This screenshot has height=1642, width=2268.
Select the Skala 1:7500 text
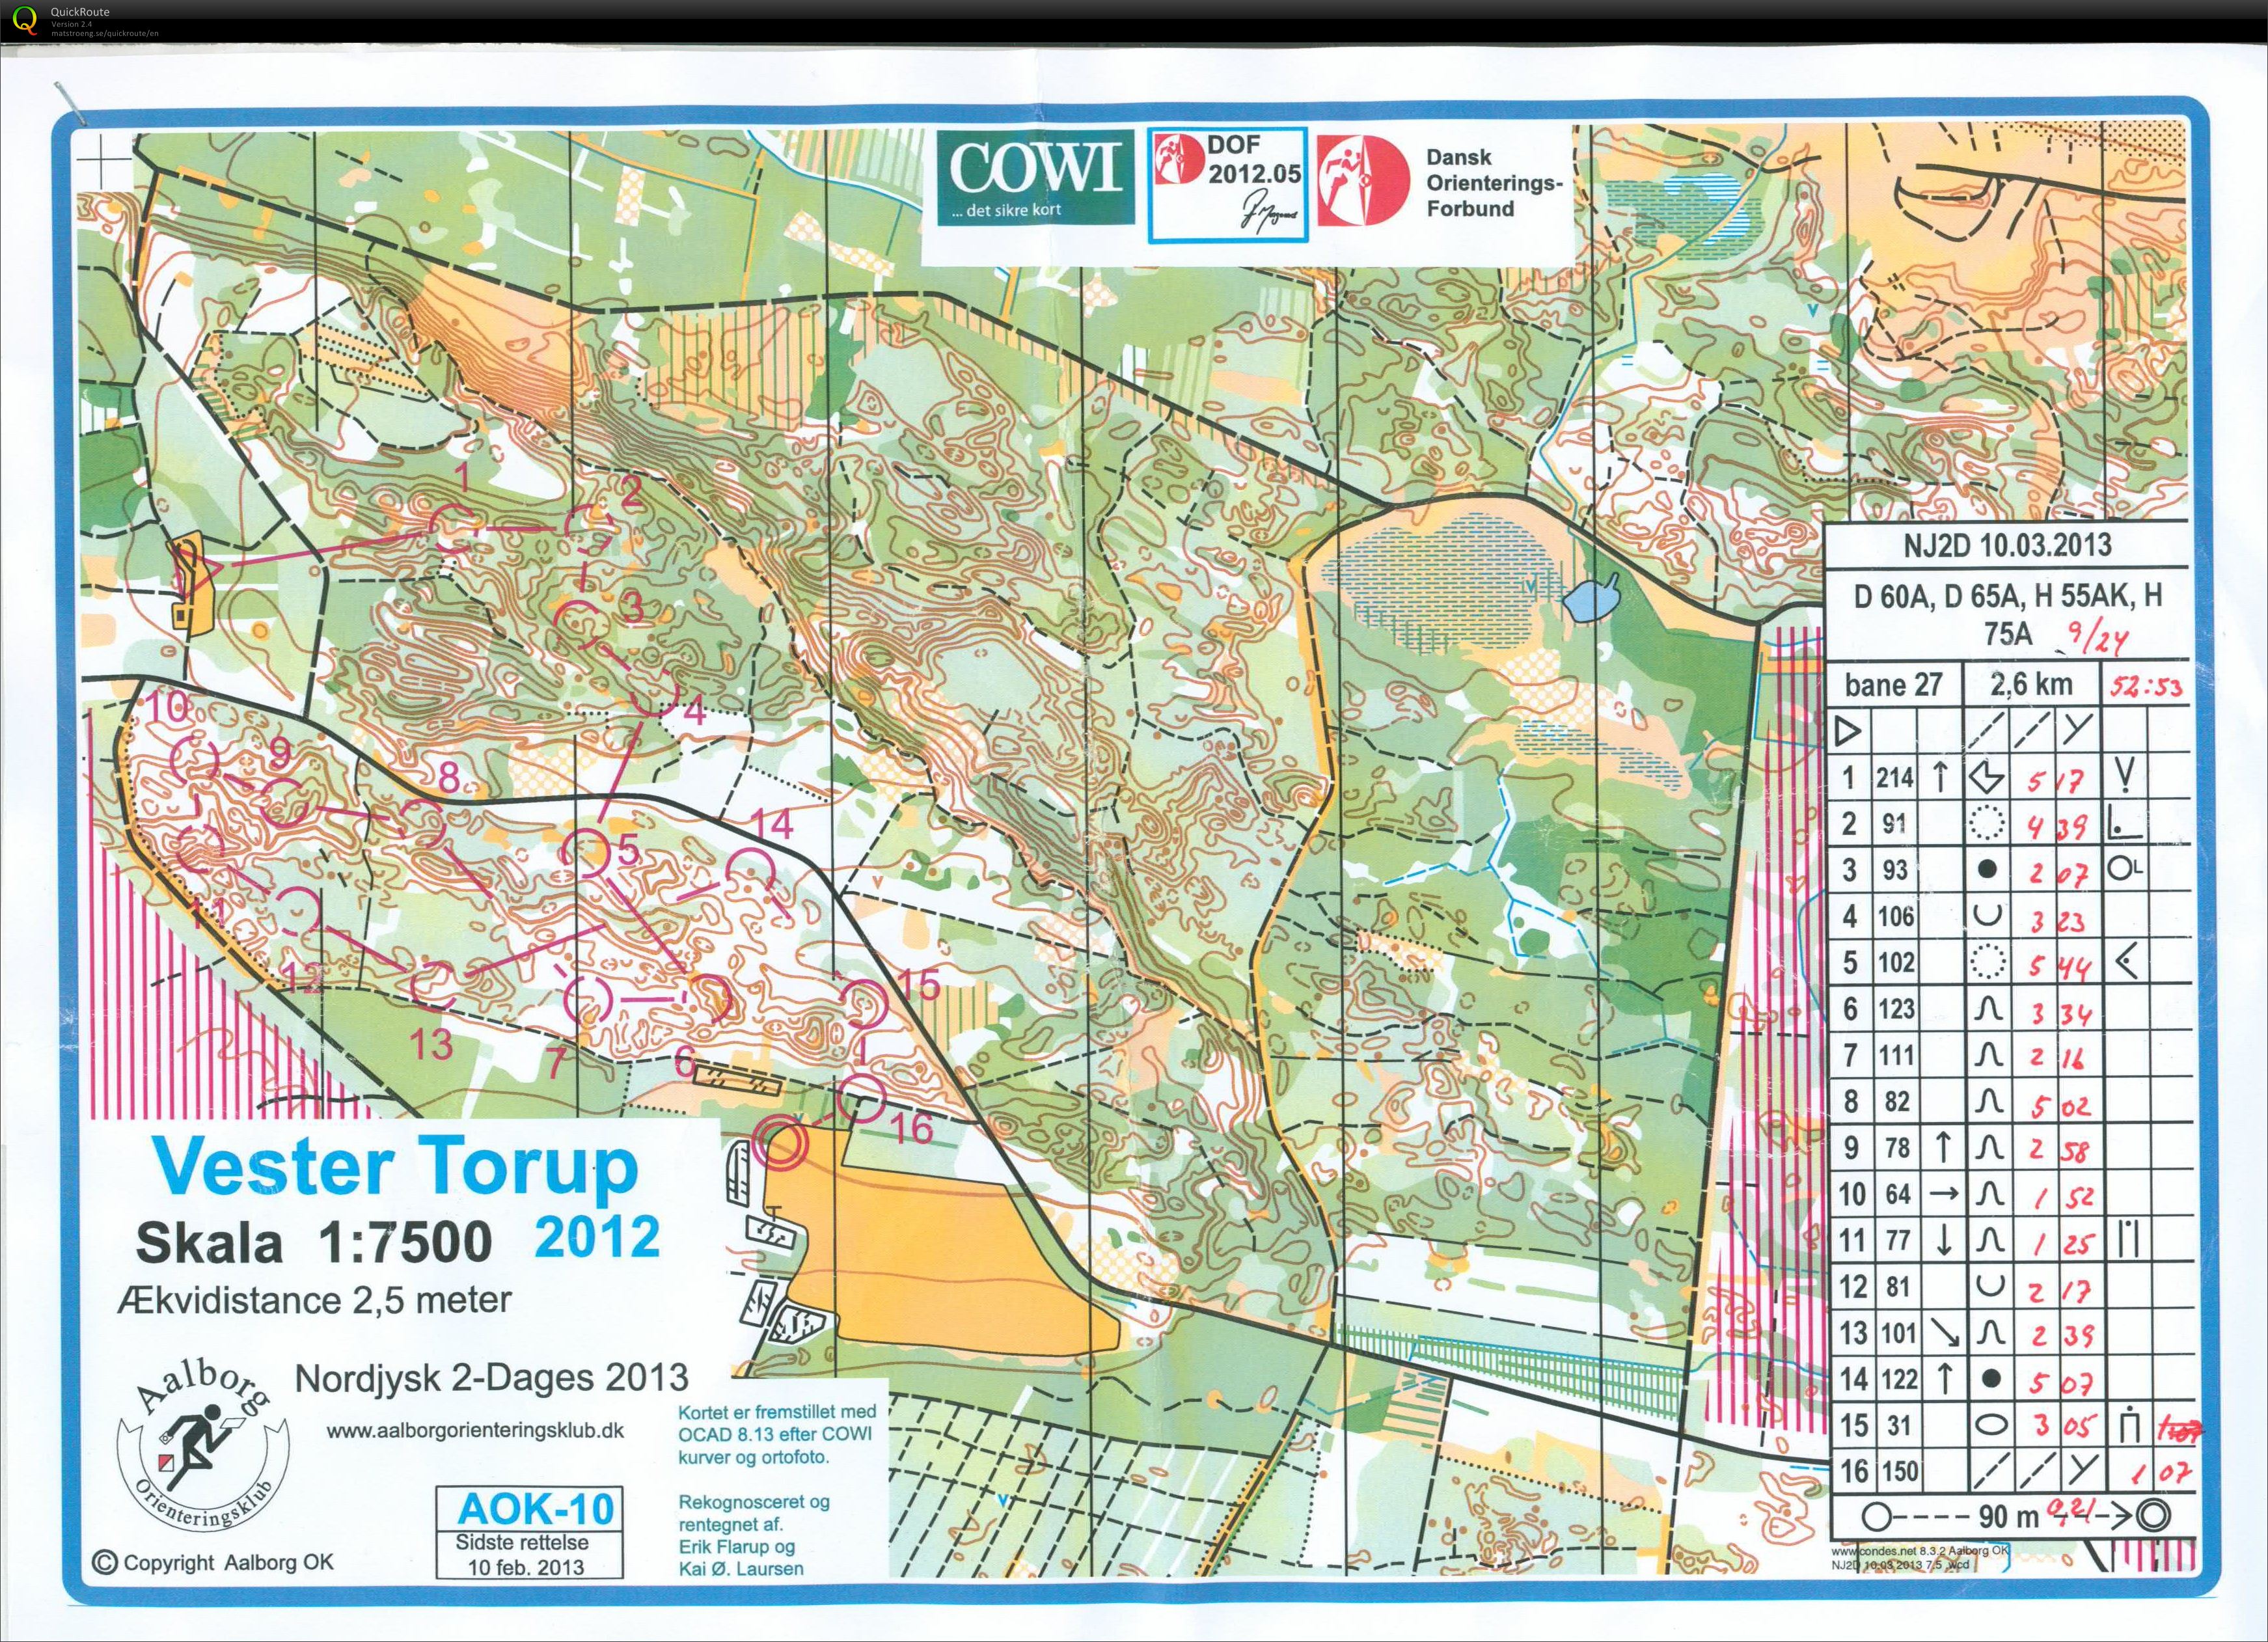tap(313, 1243)
